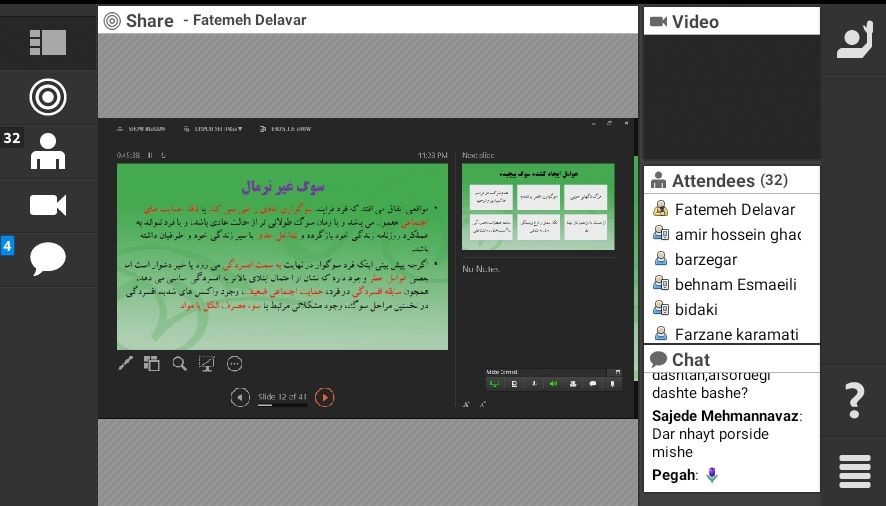Viewport: 886px width, 506px height.
Task: Open the hamburger menu icon
Action: [x=854, y=470]
